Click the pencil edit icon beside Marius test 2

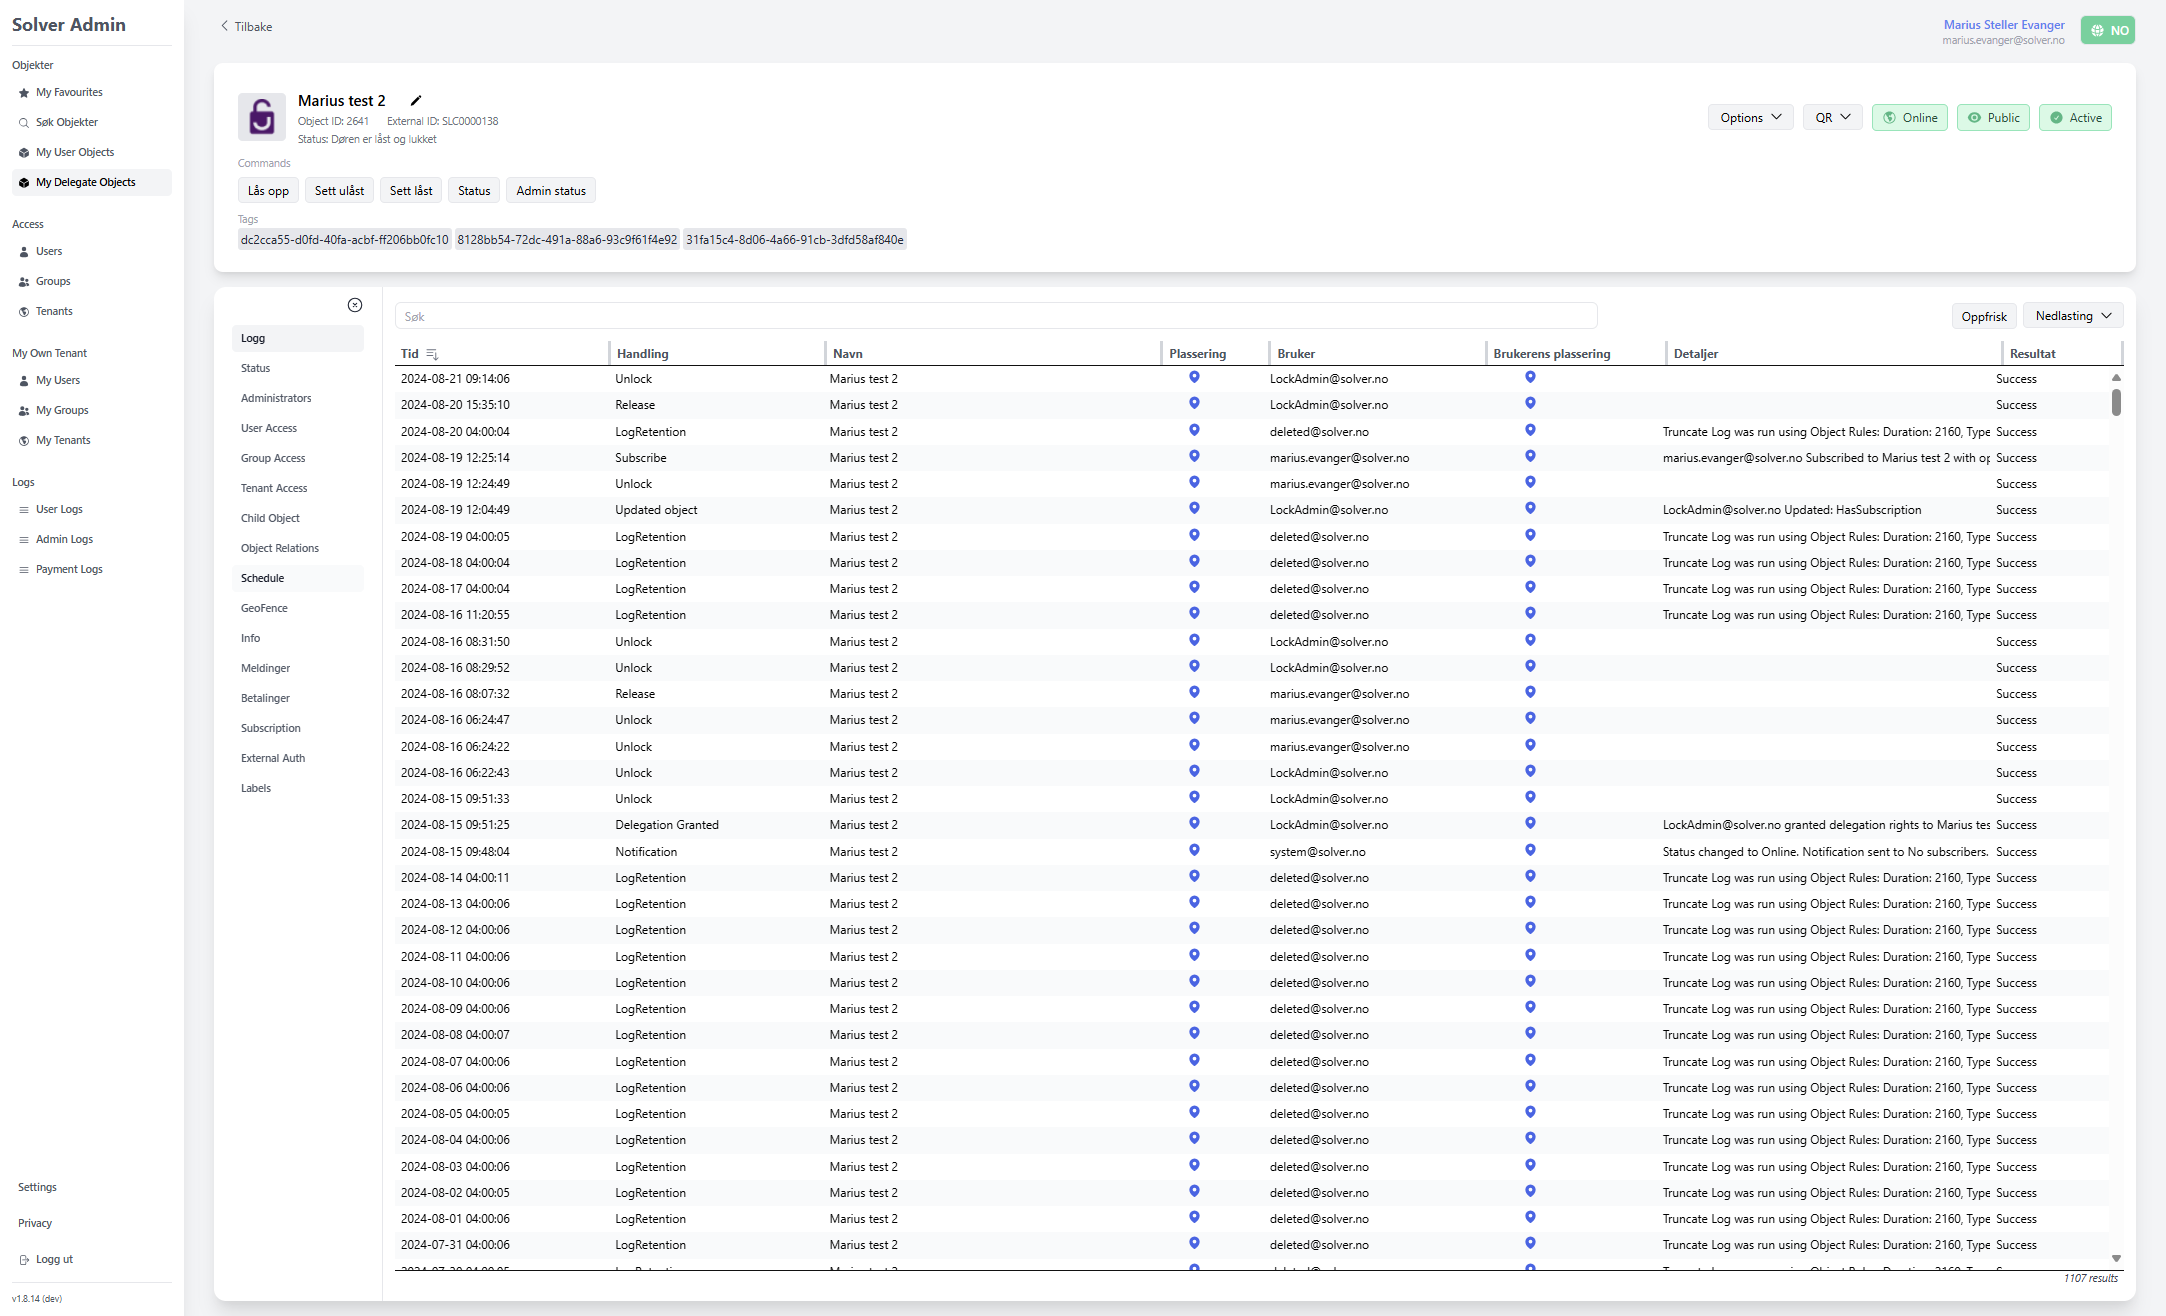pos(416,100)
